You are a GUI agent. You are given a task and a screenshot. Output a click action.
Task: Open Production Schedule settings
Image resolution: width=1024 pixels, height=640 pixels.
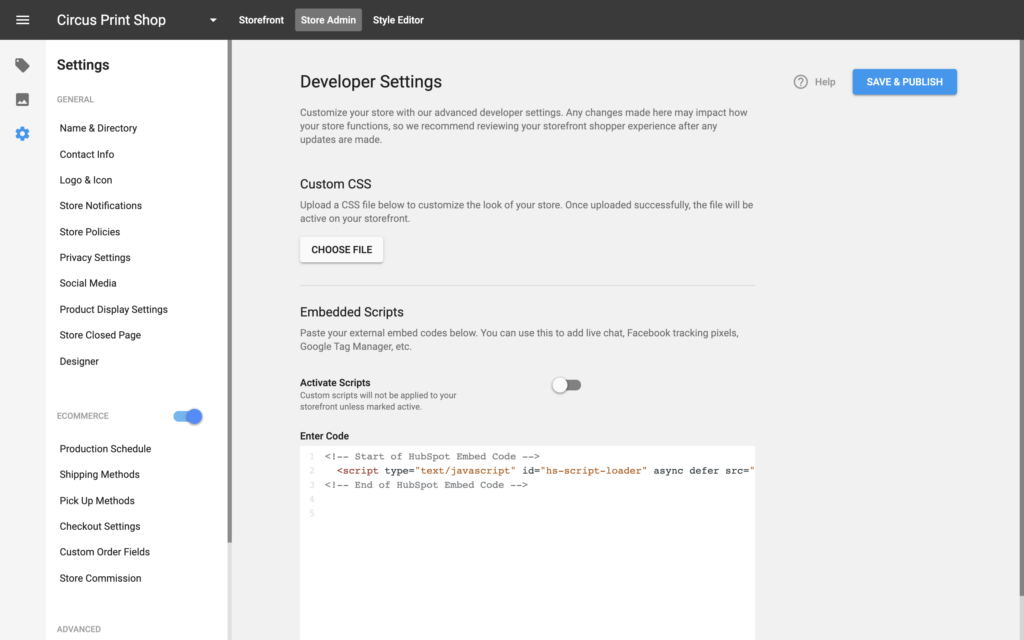pyautogui.click(x=105, y=449)
